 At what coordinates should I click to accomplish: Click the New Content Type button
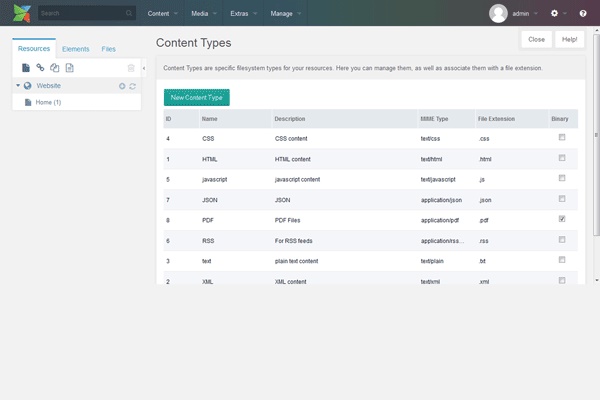[x=197, y=98]
